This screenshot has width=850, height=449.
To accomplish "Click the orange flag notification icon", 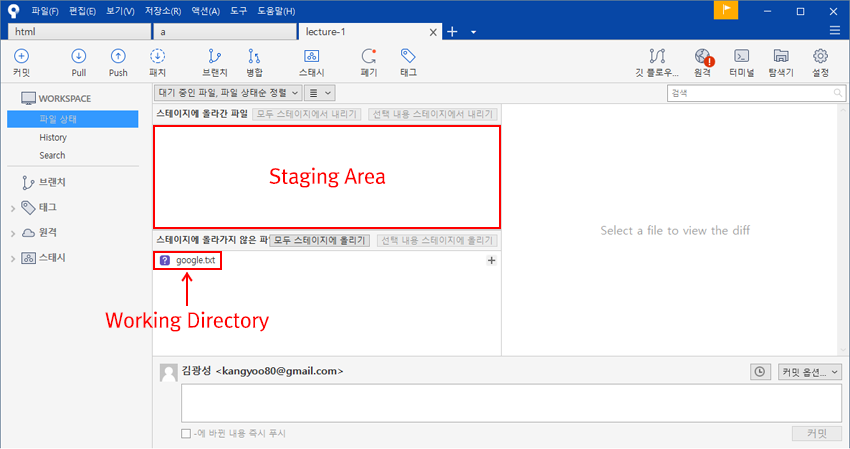I will [x=726, y=10].
